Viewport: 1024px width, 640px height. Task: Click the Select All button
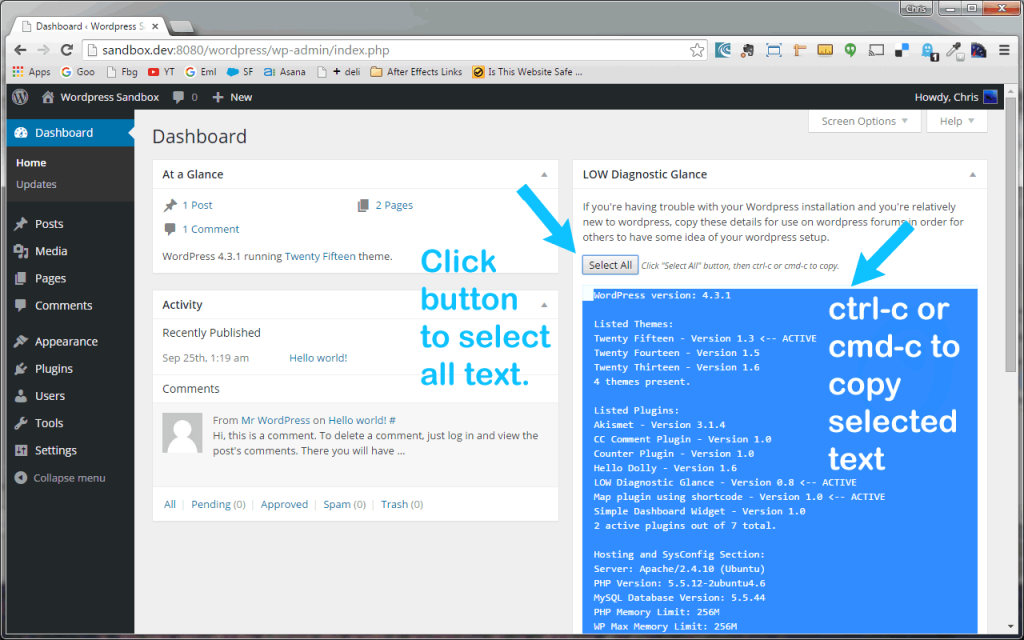[610, 265]
